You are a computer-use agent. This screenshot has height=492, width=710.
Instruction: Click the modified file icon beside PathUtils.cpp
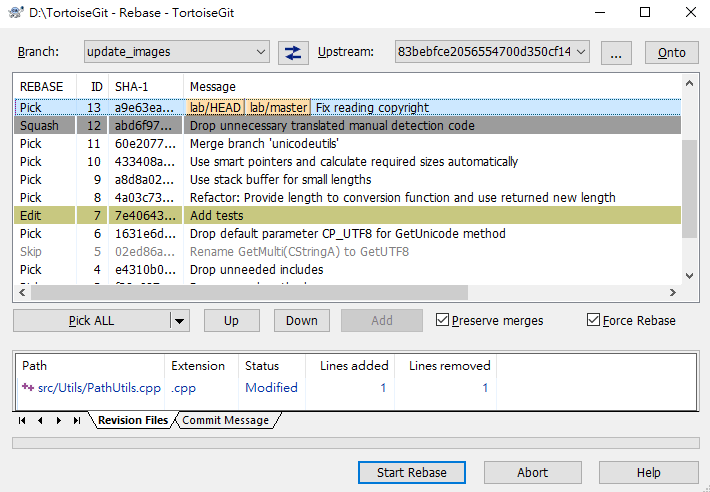[x=28, y=387]
